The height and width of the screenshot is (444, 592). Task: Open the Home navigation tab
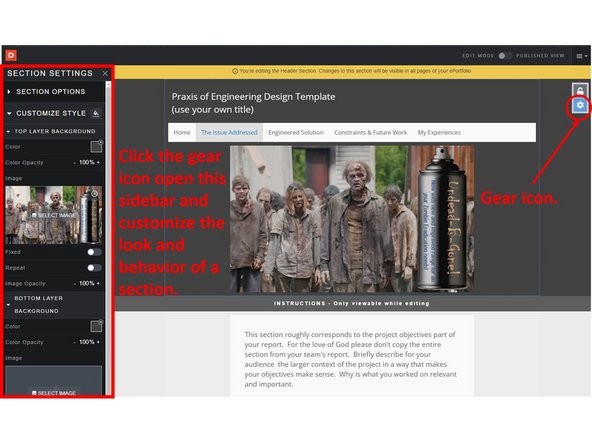[x=182, y=133]
